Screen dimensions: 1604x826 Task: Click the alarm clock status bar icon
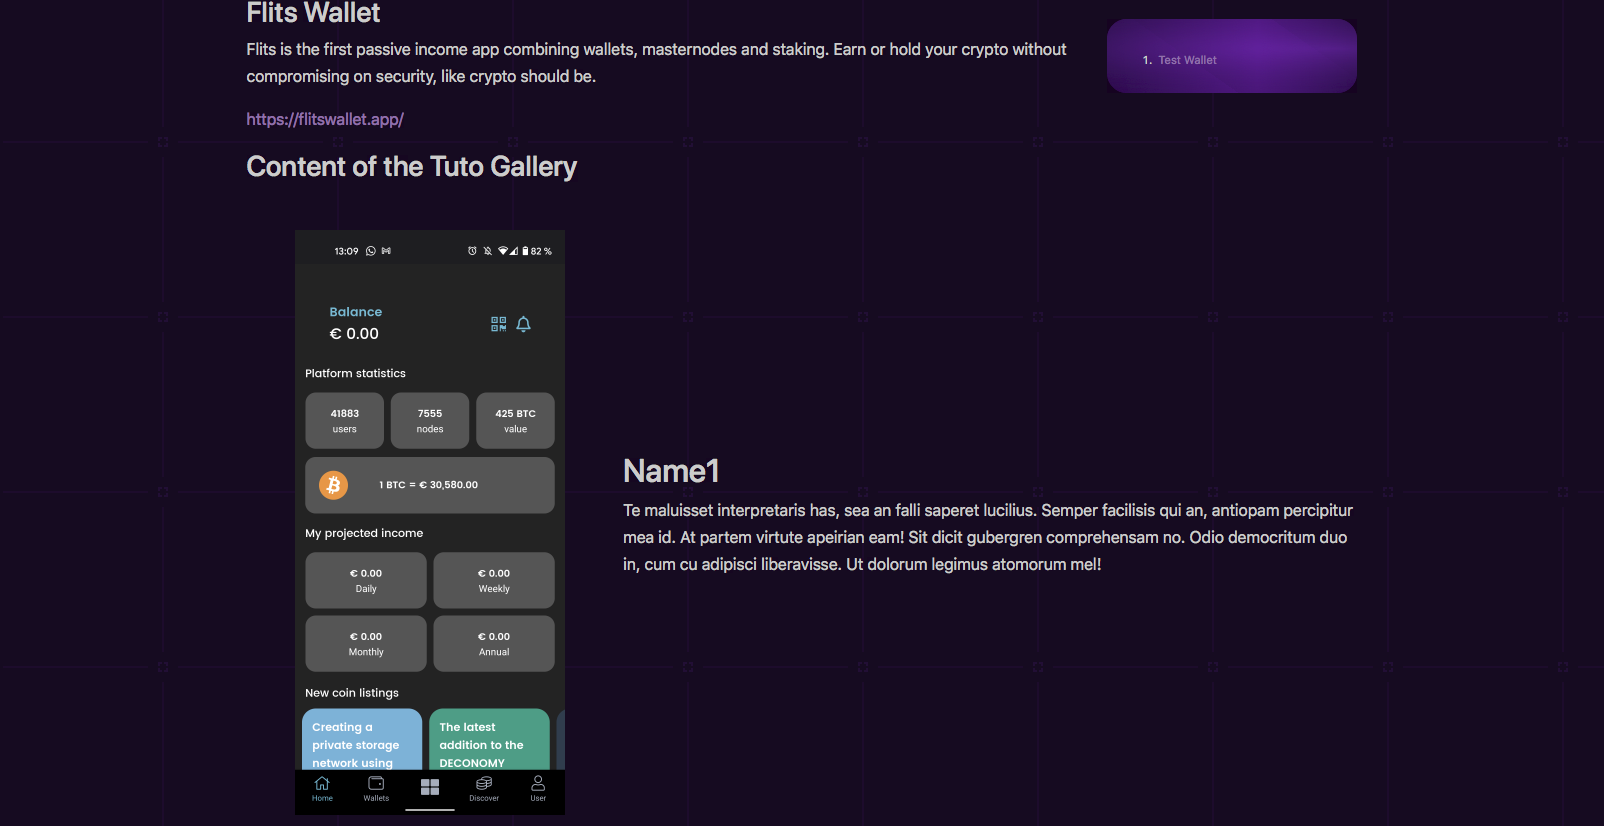tap(472, 251)
